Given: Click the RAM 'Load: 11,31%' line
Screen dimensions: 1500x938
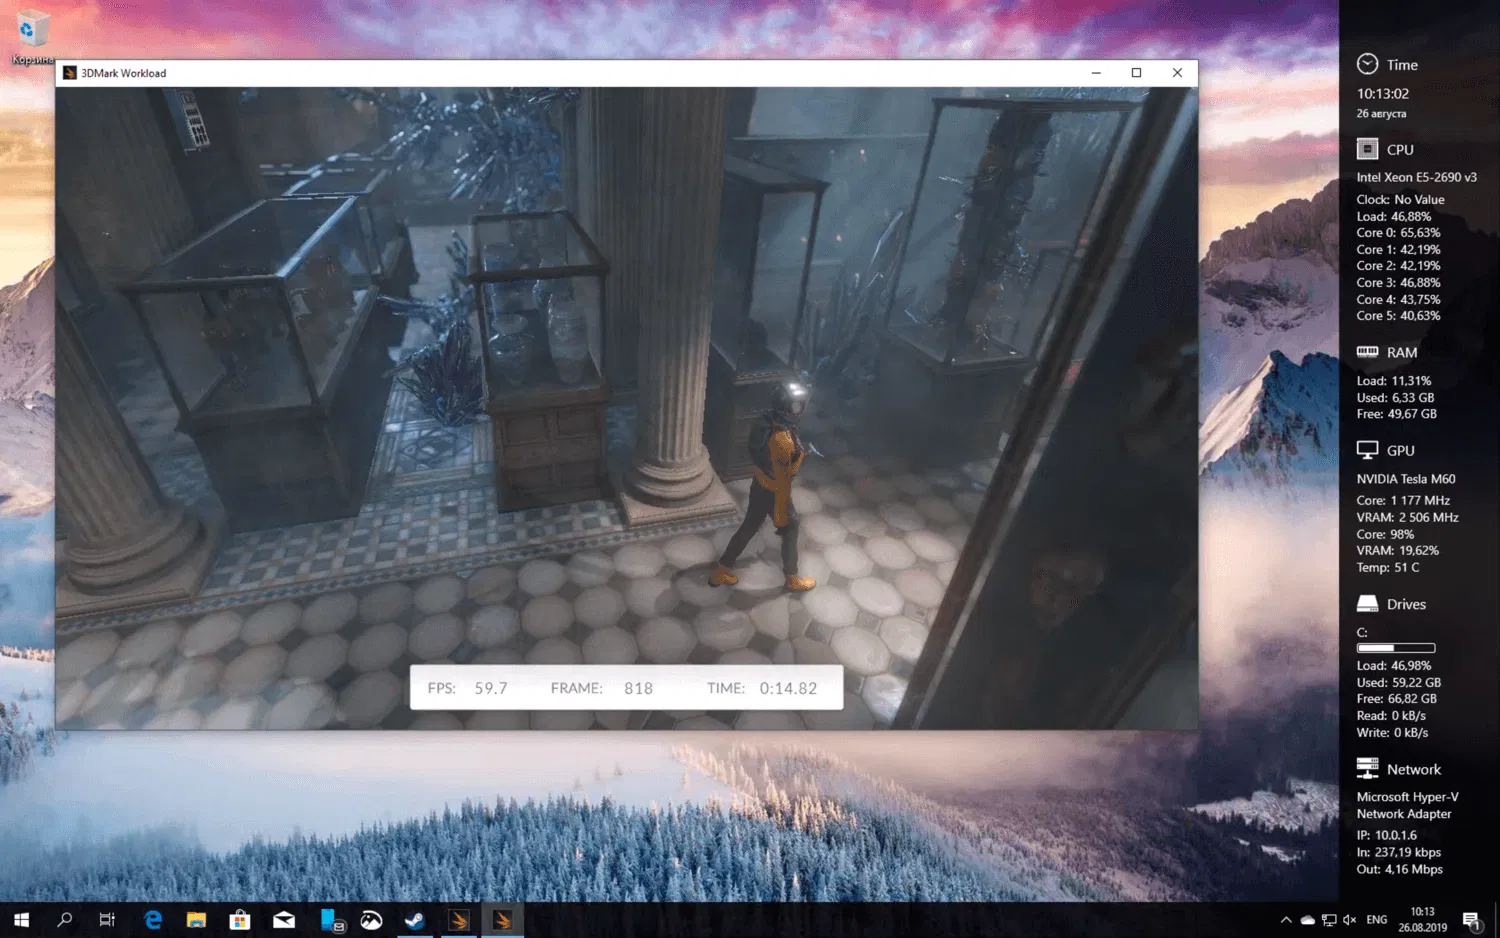Looking at the screenshot, I should pyautogui.click(x=1394, y=380).
